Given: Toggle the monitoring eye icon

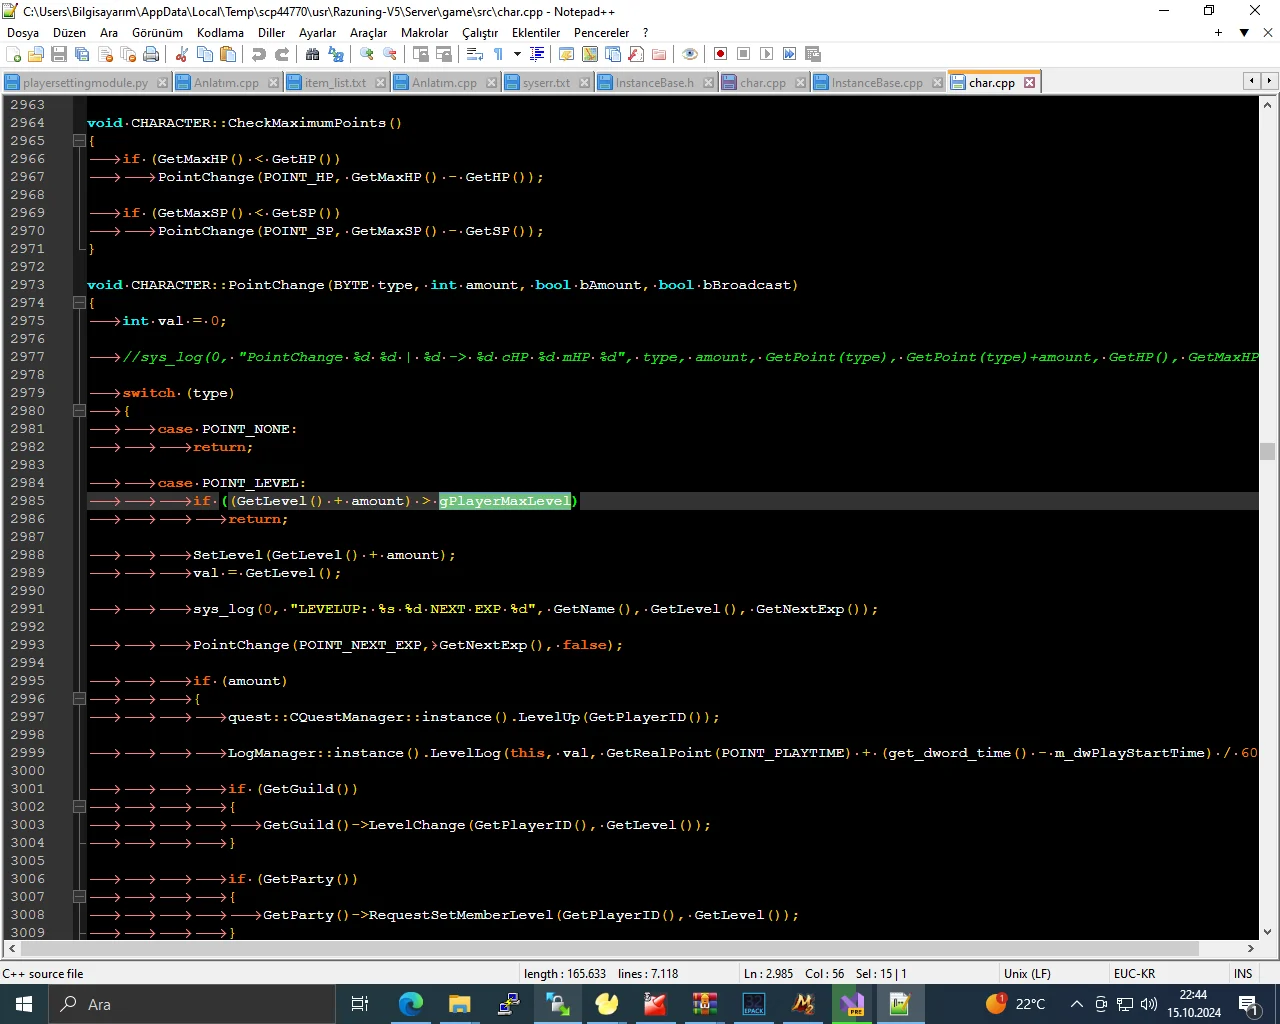Looking at the screenshot, I should 690,54.
